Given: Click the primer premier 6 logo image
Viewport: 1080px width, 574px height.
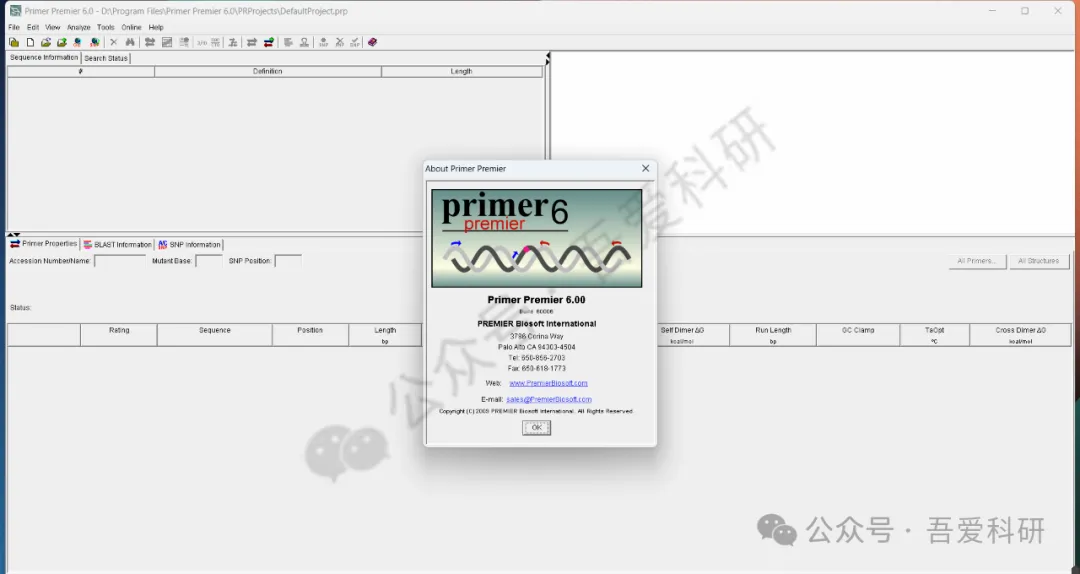Looking at the screenshot, I should click(537, 238).
